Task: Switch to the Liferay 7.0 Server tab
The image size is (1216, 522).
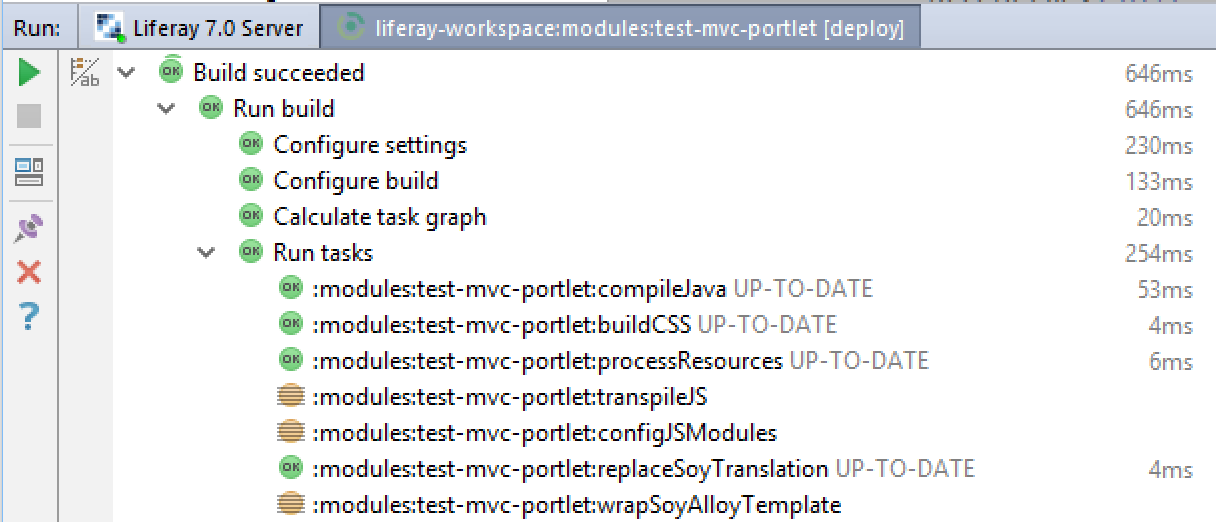Action: coord(201,28)
